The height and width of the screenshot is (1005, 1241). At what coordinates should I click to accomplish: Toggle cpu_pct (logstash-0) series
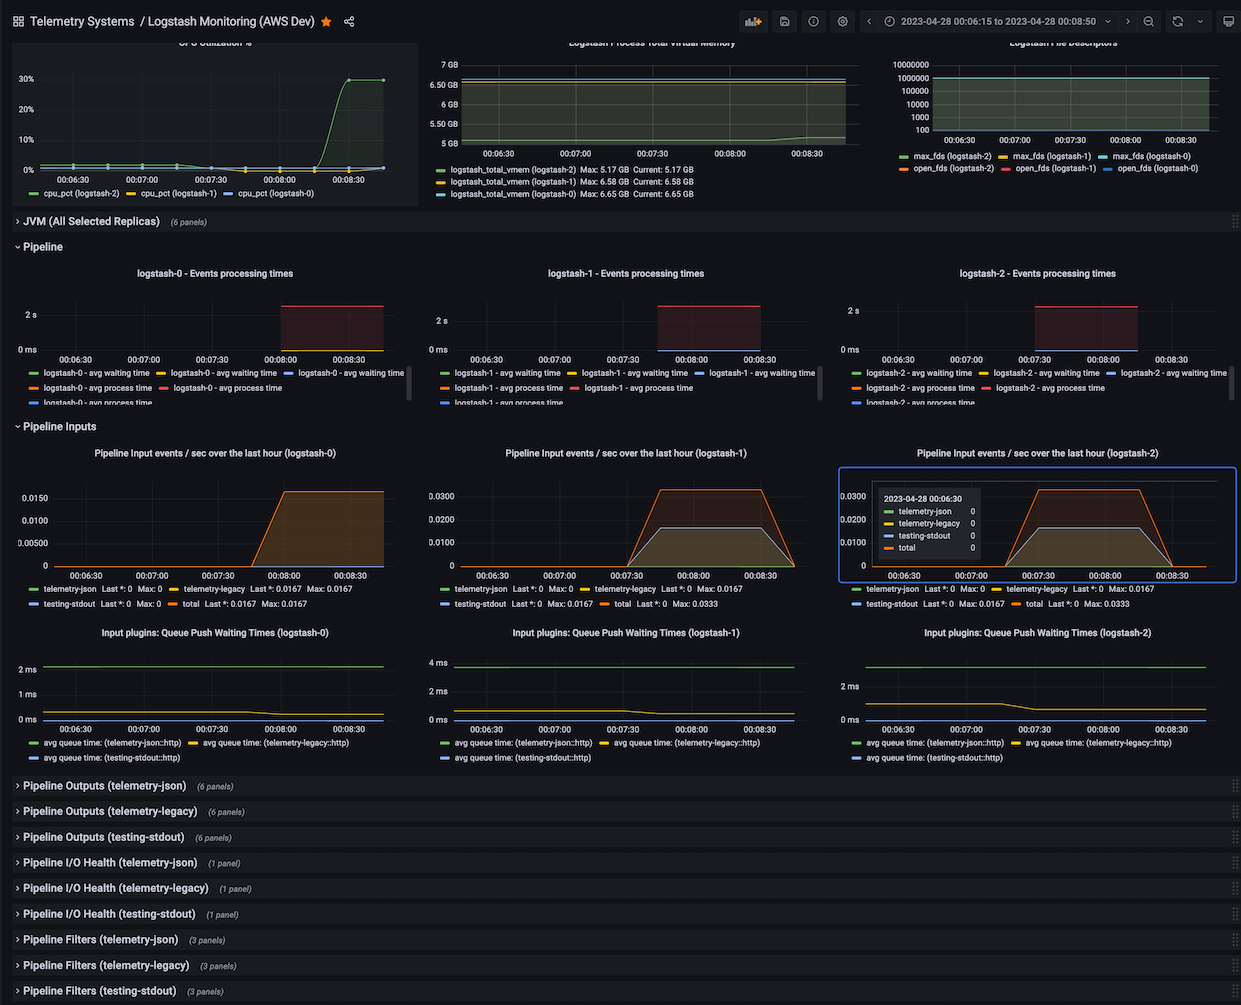(275, 194)
